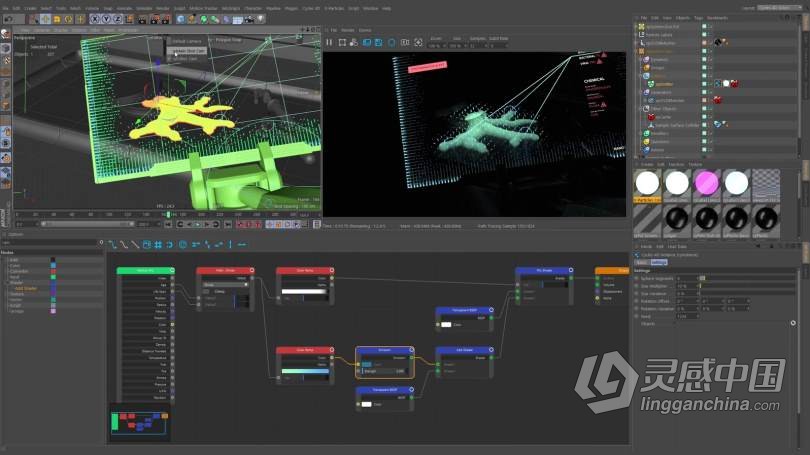Click the red Record Active Objects keyframe icon
This screenshot has height=455, width=810.
[240, 224]
